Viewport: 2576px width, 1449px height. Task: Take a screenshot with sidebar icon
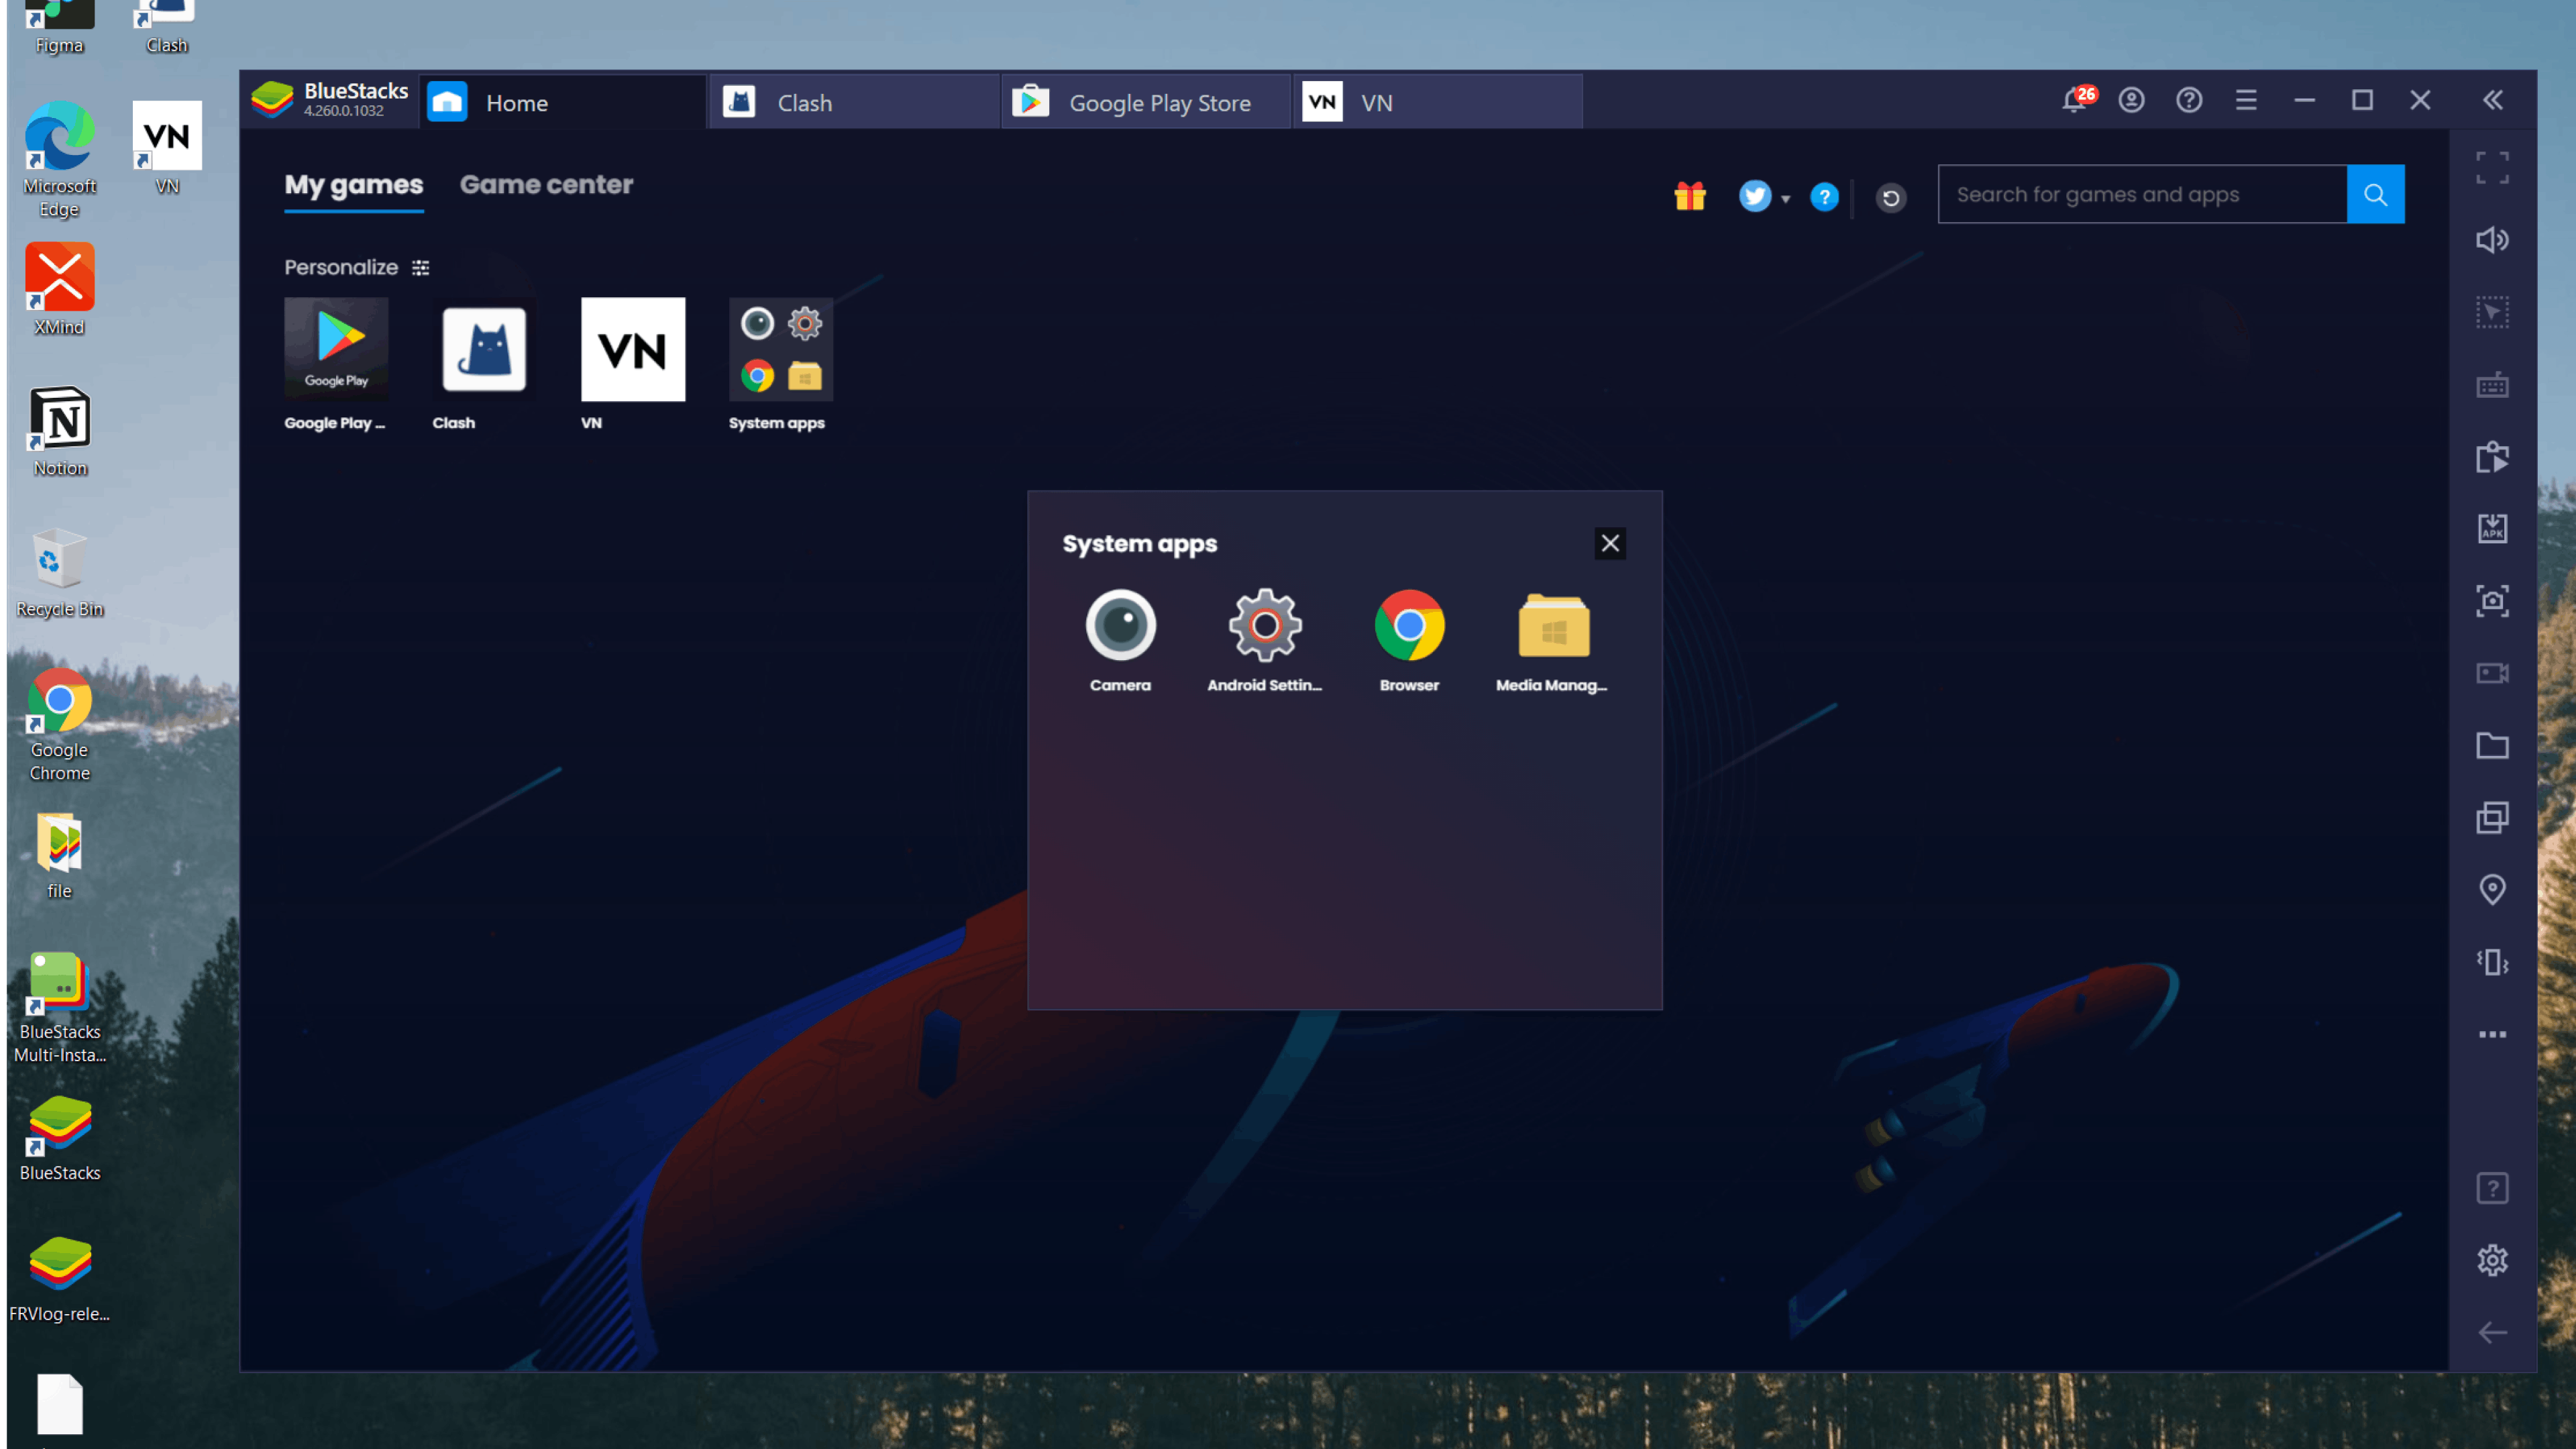click(x=2492, y=601)
